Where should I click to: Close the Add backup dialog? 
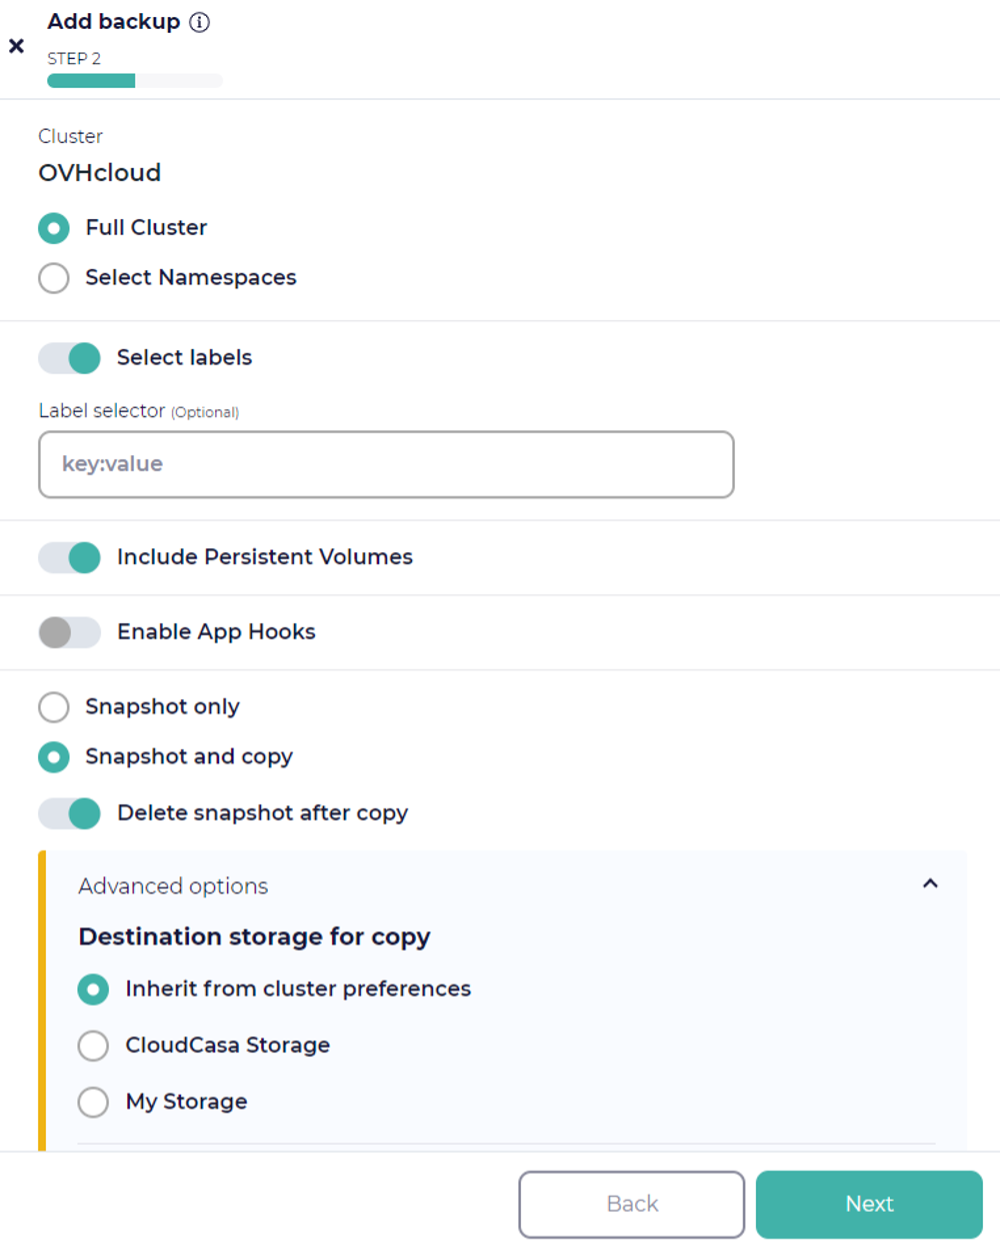coord(16,46)
